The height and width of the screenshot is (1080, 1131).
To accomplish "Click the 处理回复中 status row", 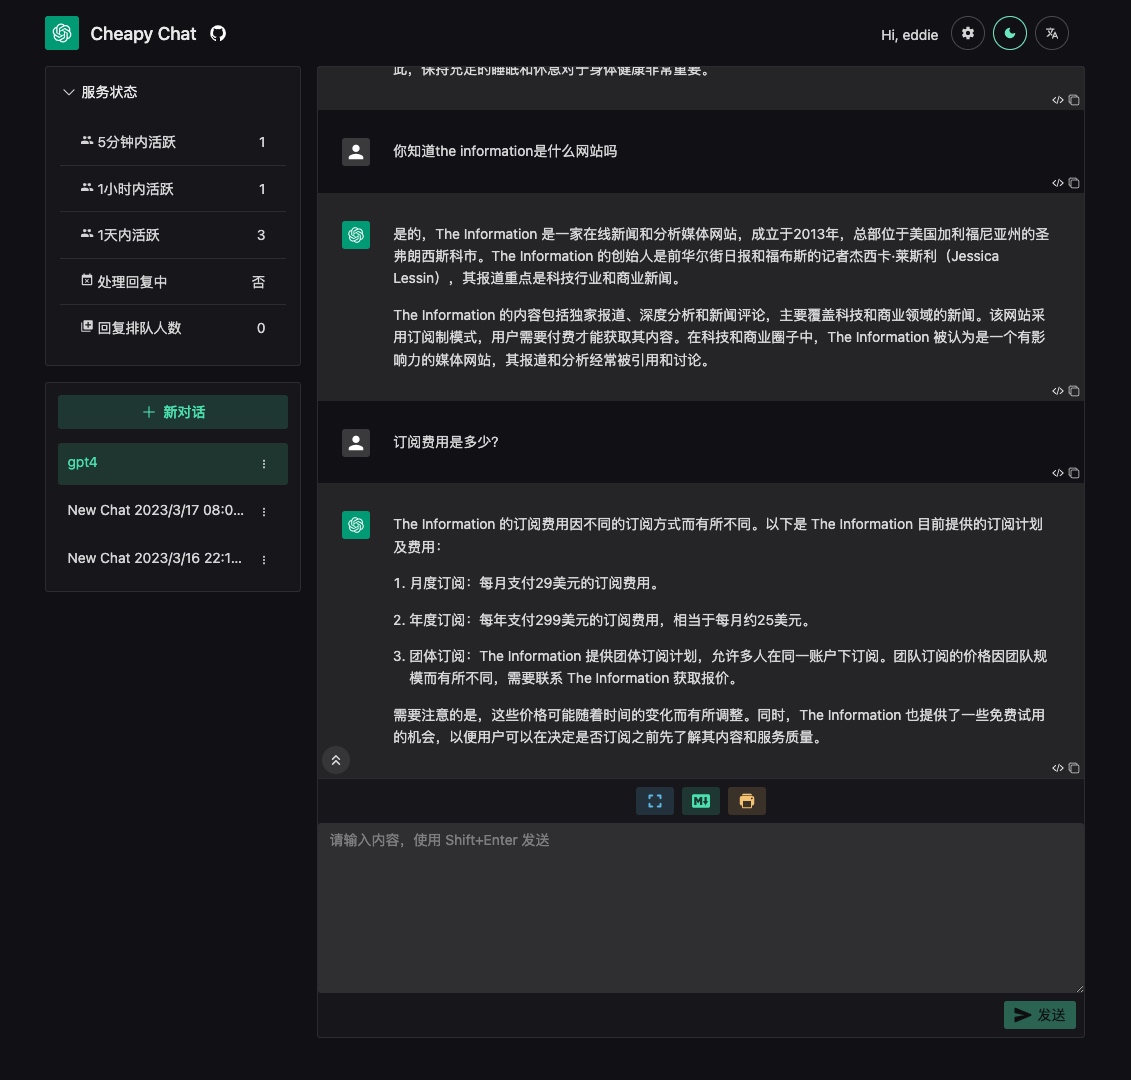I will pyautogui.click(x=173, y=282).
